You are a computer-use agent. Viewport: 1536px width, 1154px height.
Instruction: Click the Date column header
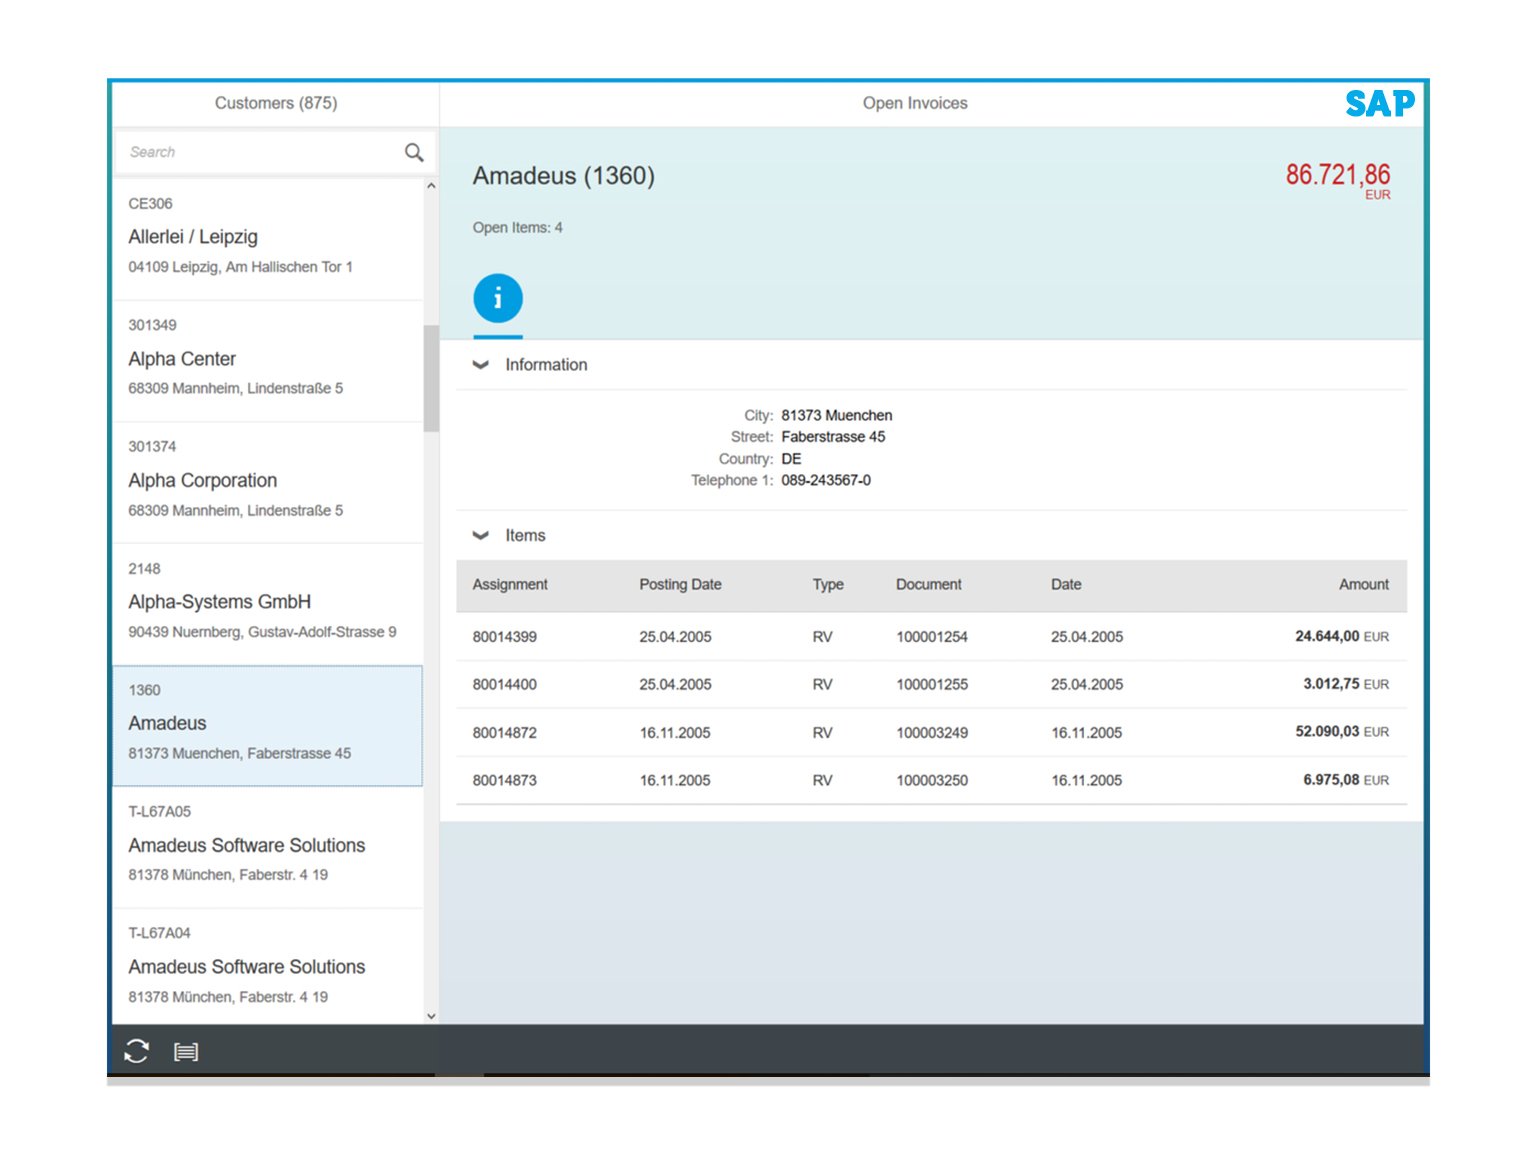(1066, 585)
